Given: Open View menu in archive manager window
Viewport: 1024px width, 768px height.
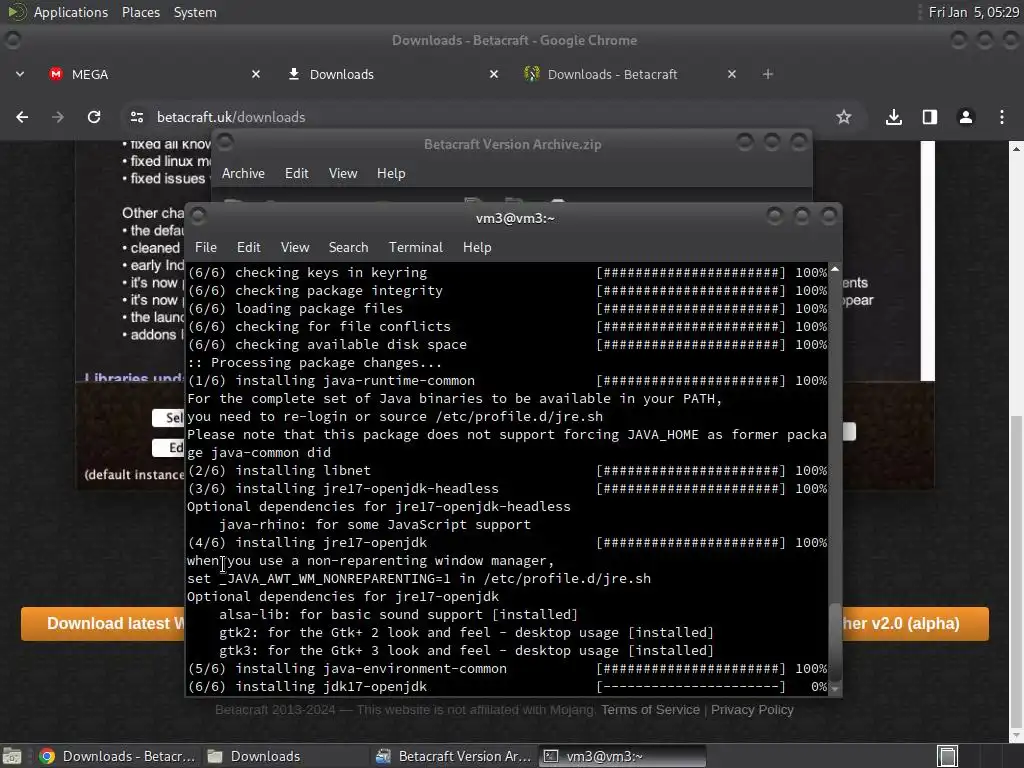Looking at the screenshot, I should tap(343, 173).
